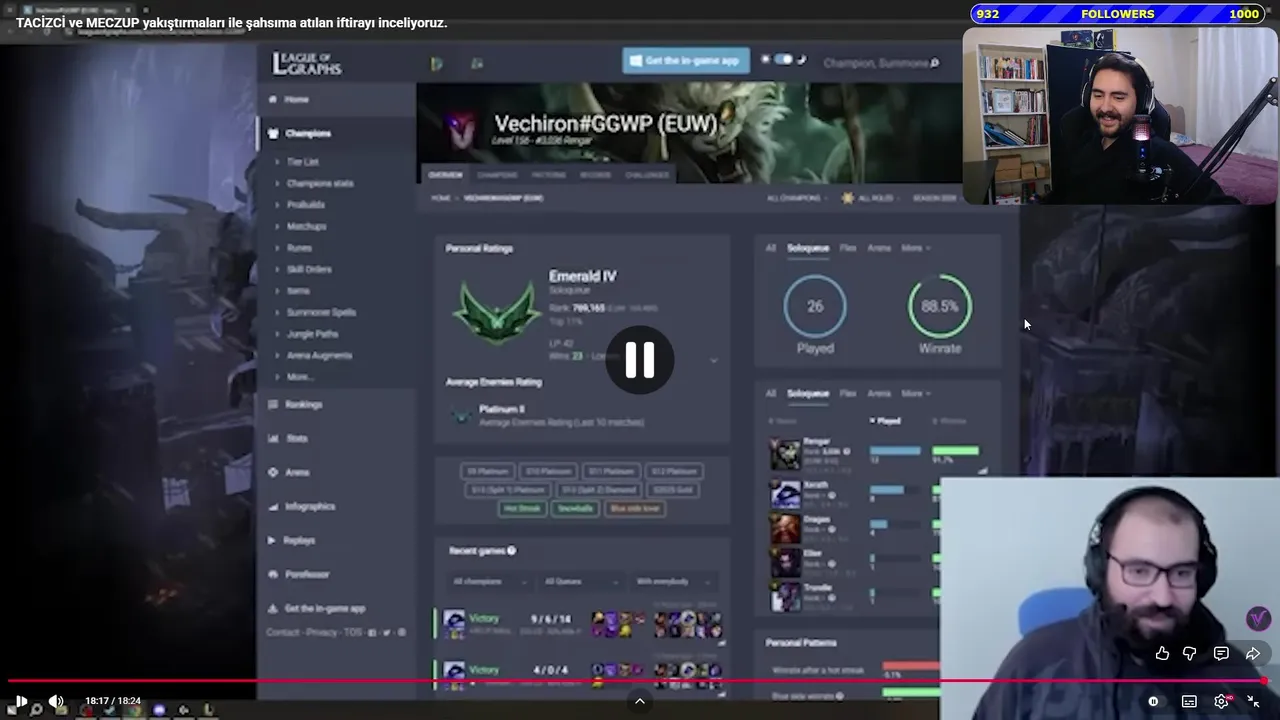Click Rengar champion portrait in list
Viewport: 1280px width, 720px height.
tap(785, 453)
